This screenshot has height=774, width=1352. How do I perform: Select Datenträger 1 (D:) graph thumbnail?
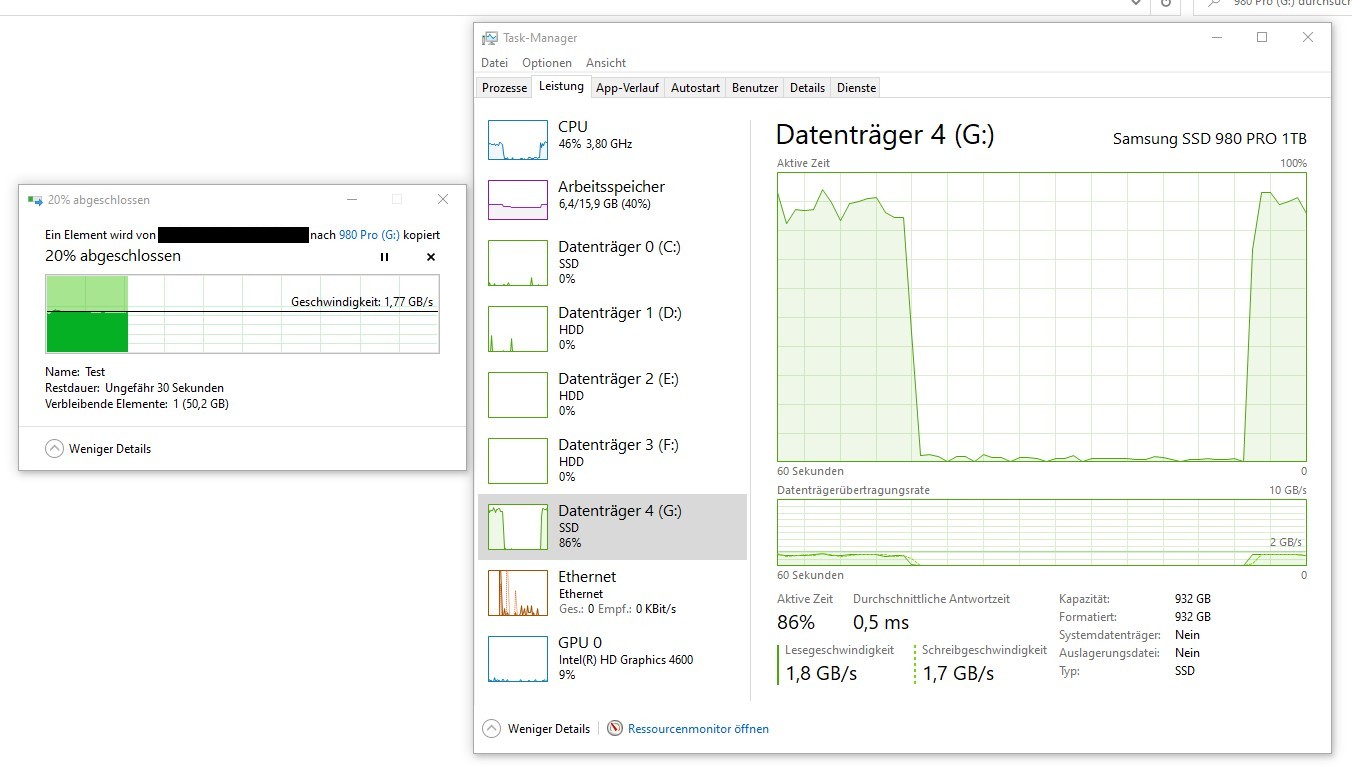click(517, 329)
